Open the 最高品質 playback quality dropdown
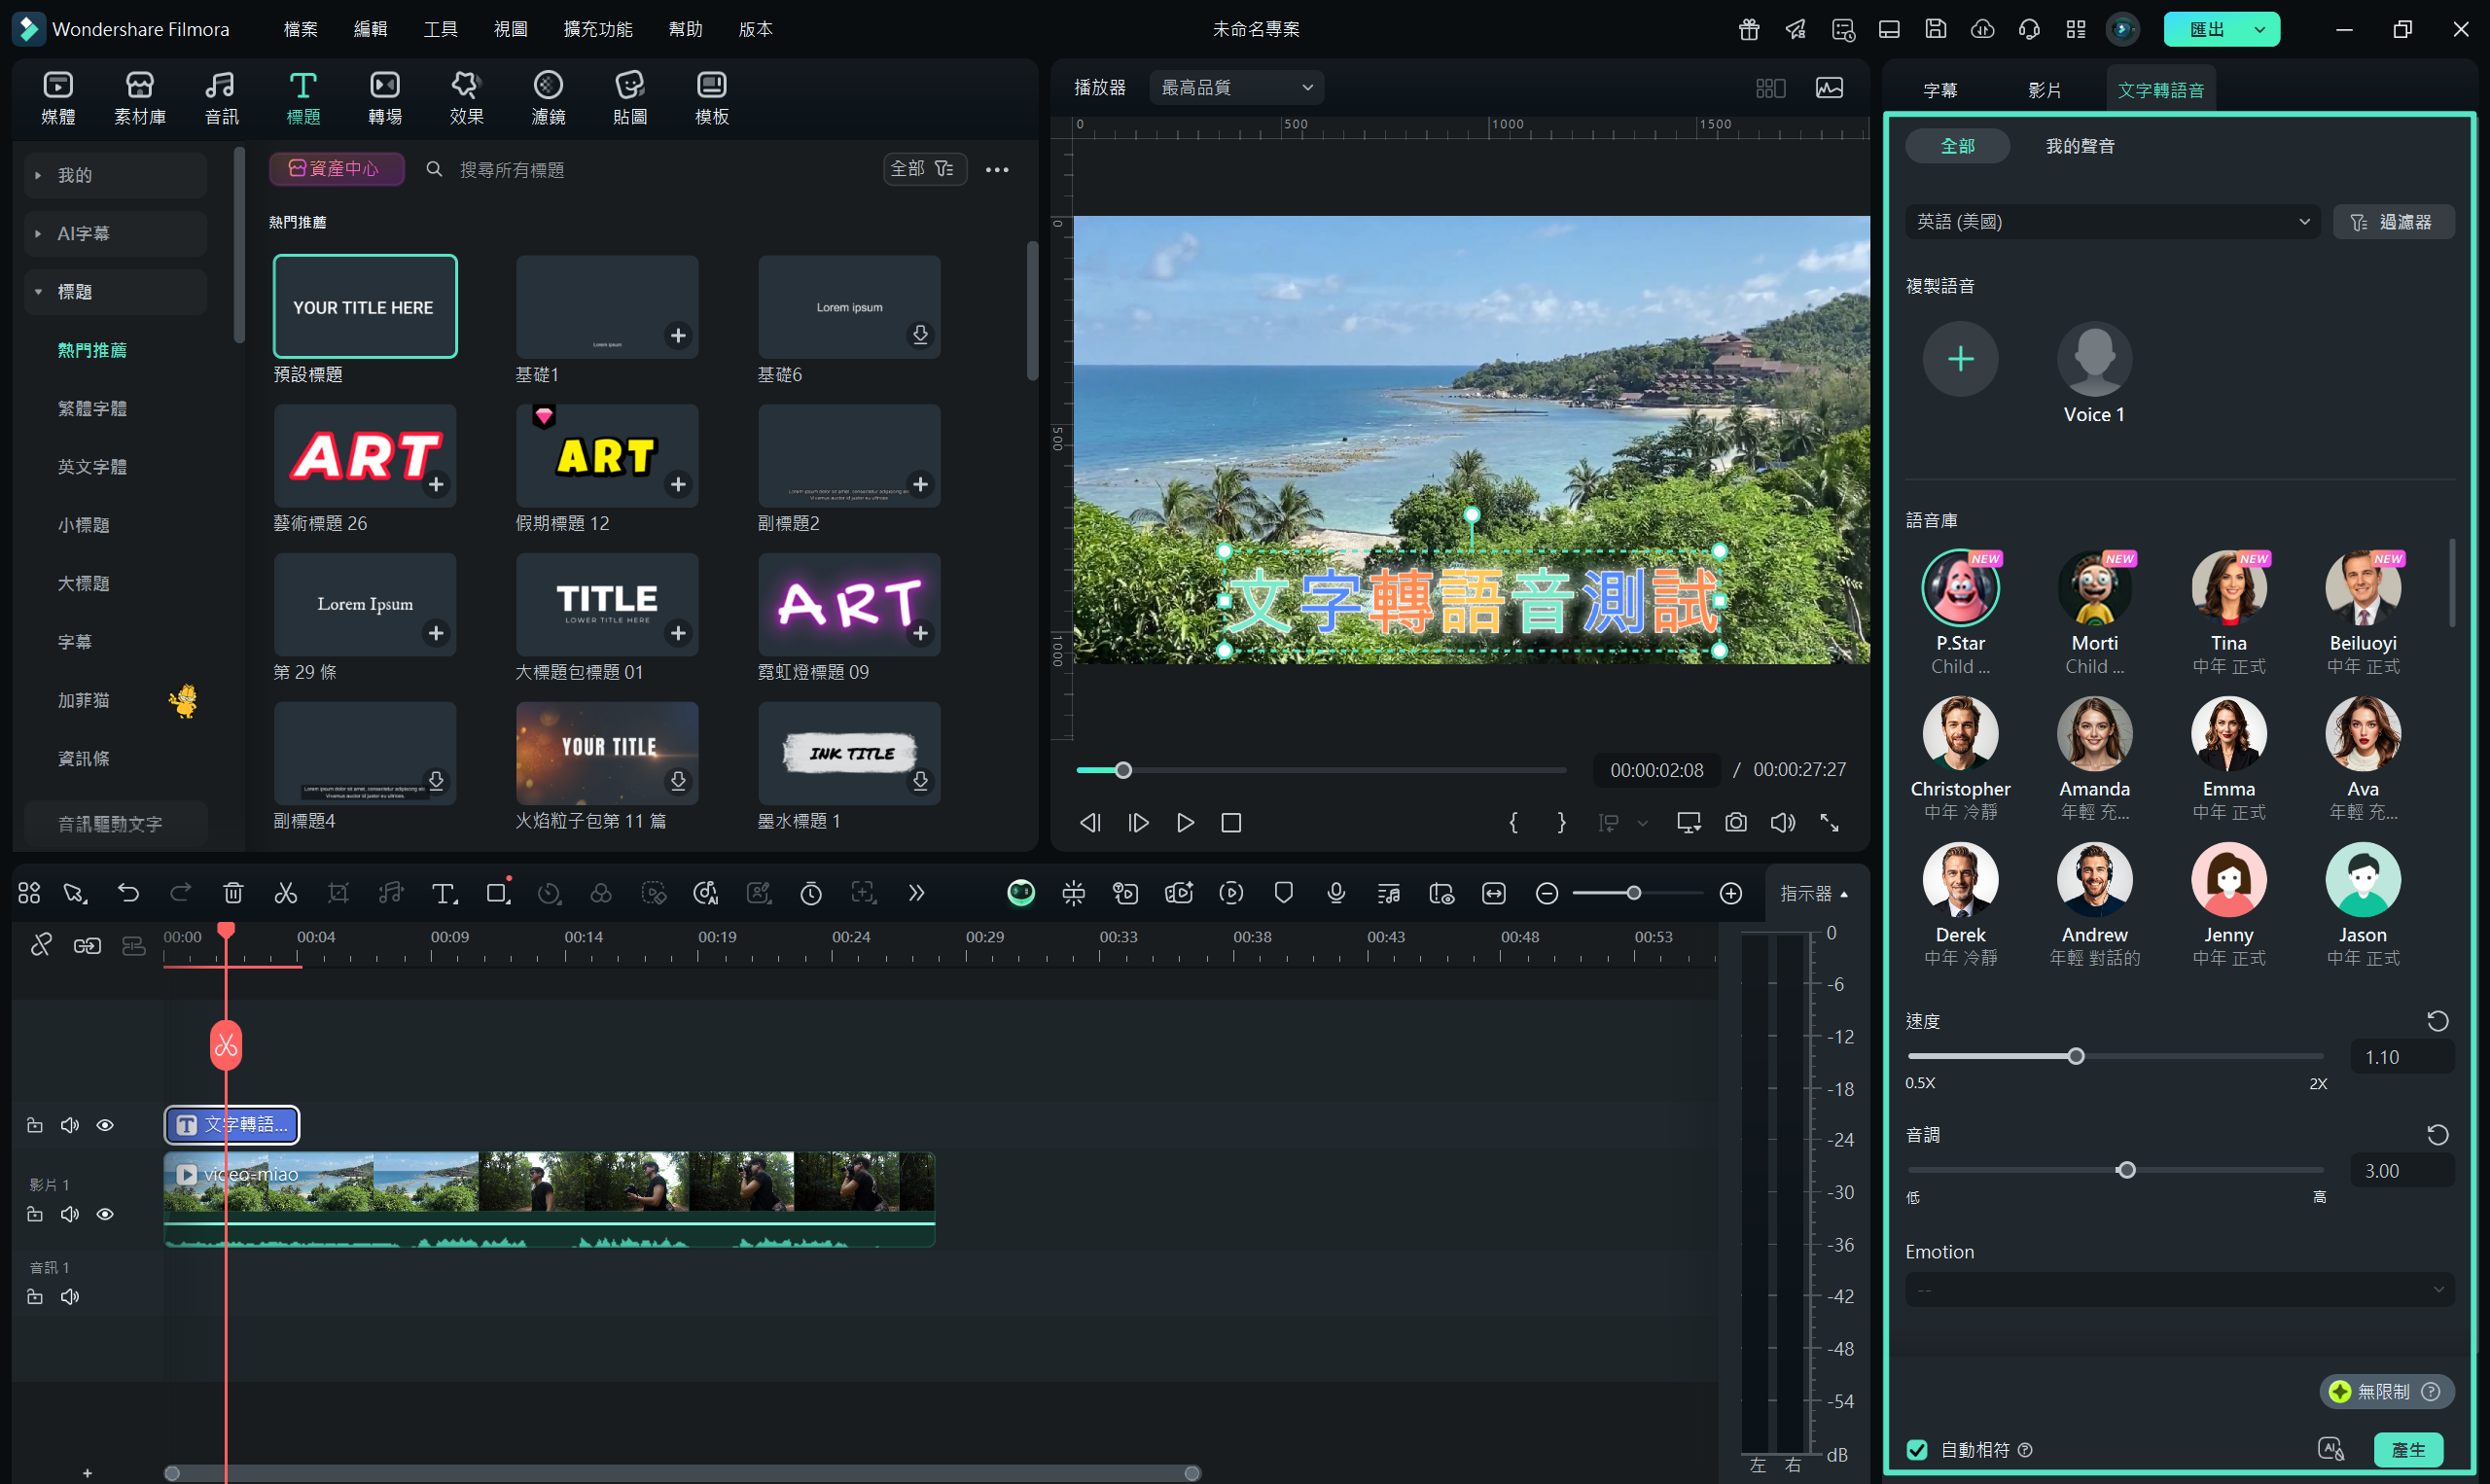The height and width of the screenshot is (1484, 2490). point(1236,88)
